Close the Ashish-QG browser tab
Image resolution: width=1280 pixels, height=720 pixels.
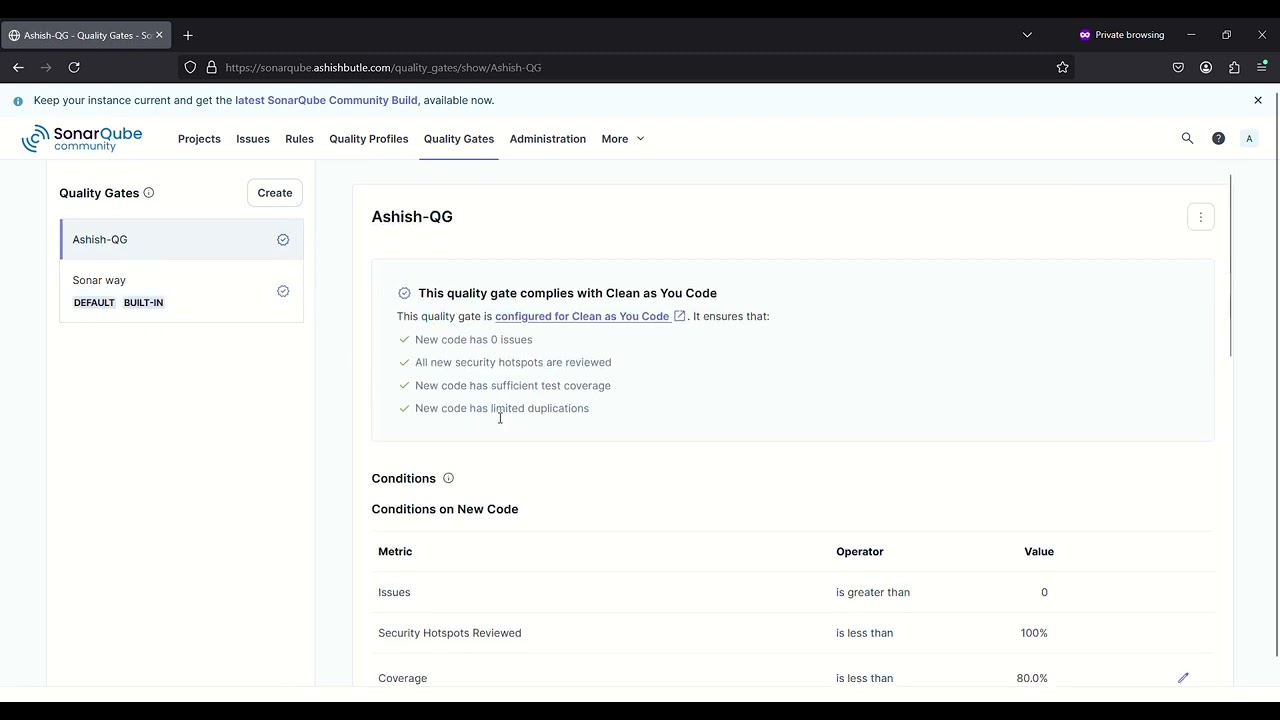[158, 35]
